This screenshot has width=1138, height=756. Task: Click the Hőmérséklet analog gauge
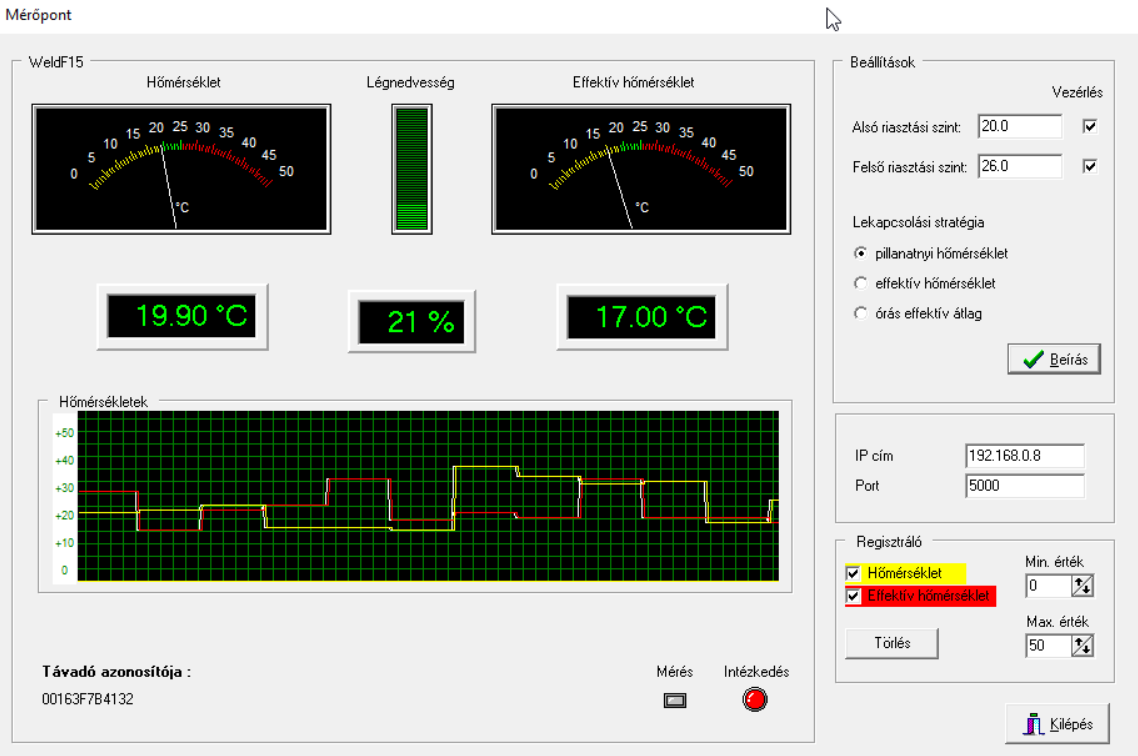click(181, 169)
